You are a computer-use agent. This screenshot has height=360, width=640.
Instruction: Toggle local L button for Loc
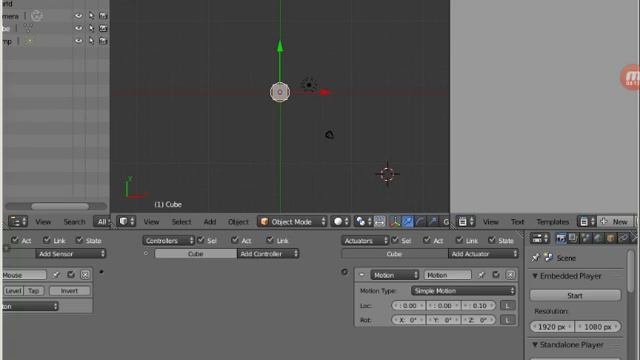pyautogui.click(x=507, y=305)
